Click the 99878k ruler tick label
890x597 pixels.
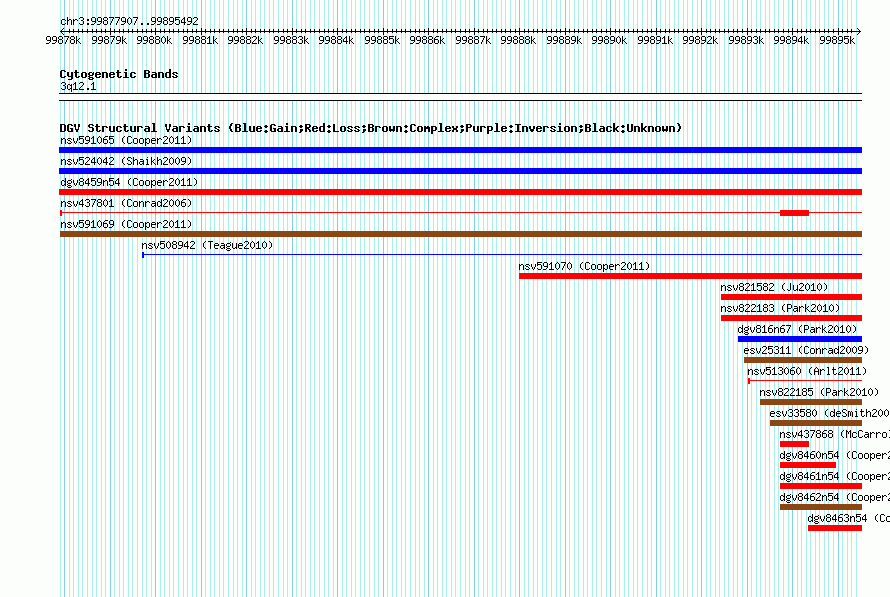[63, 40]
